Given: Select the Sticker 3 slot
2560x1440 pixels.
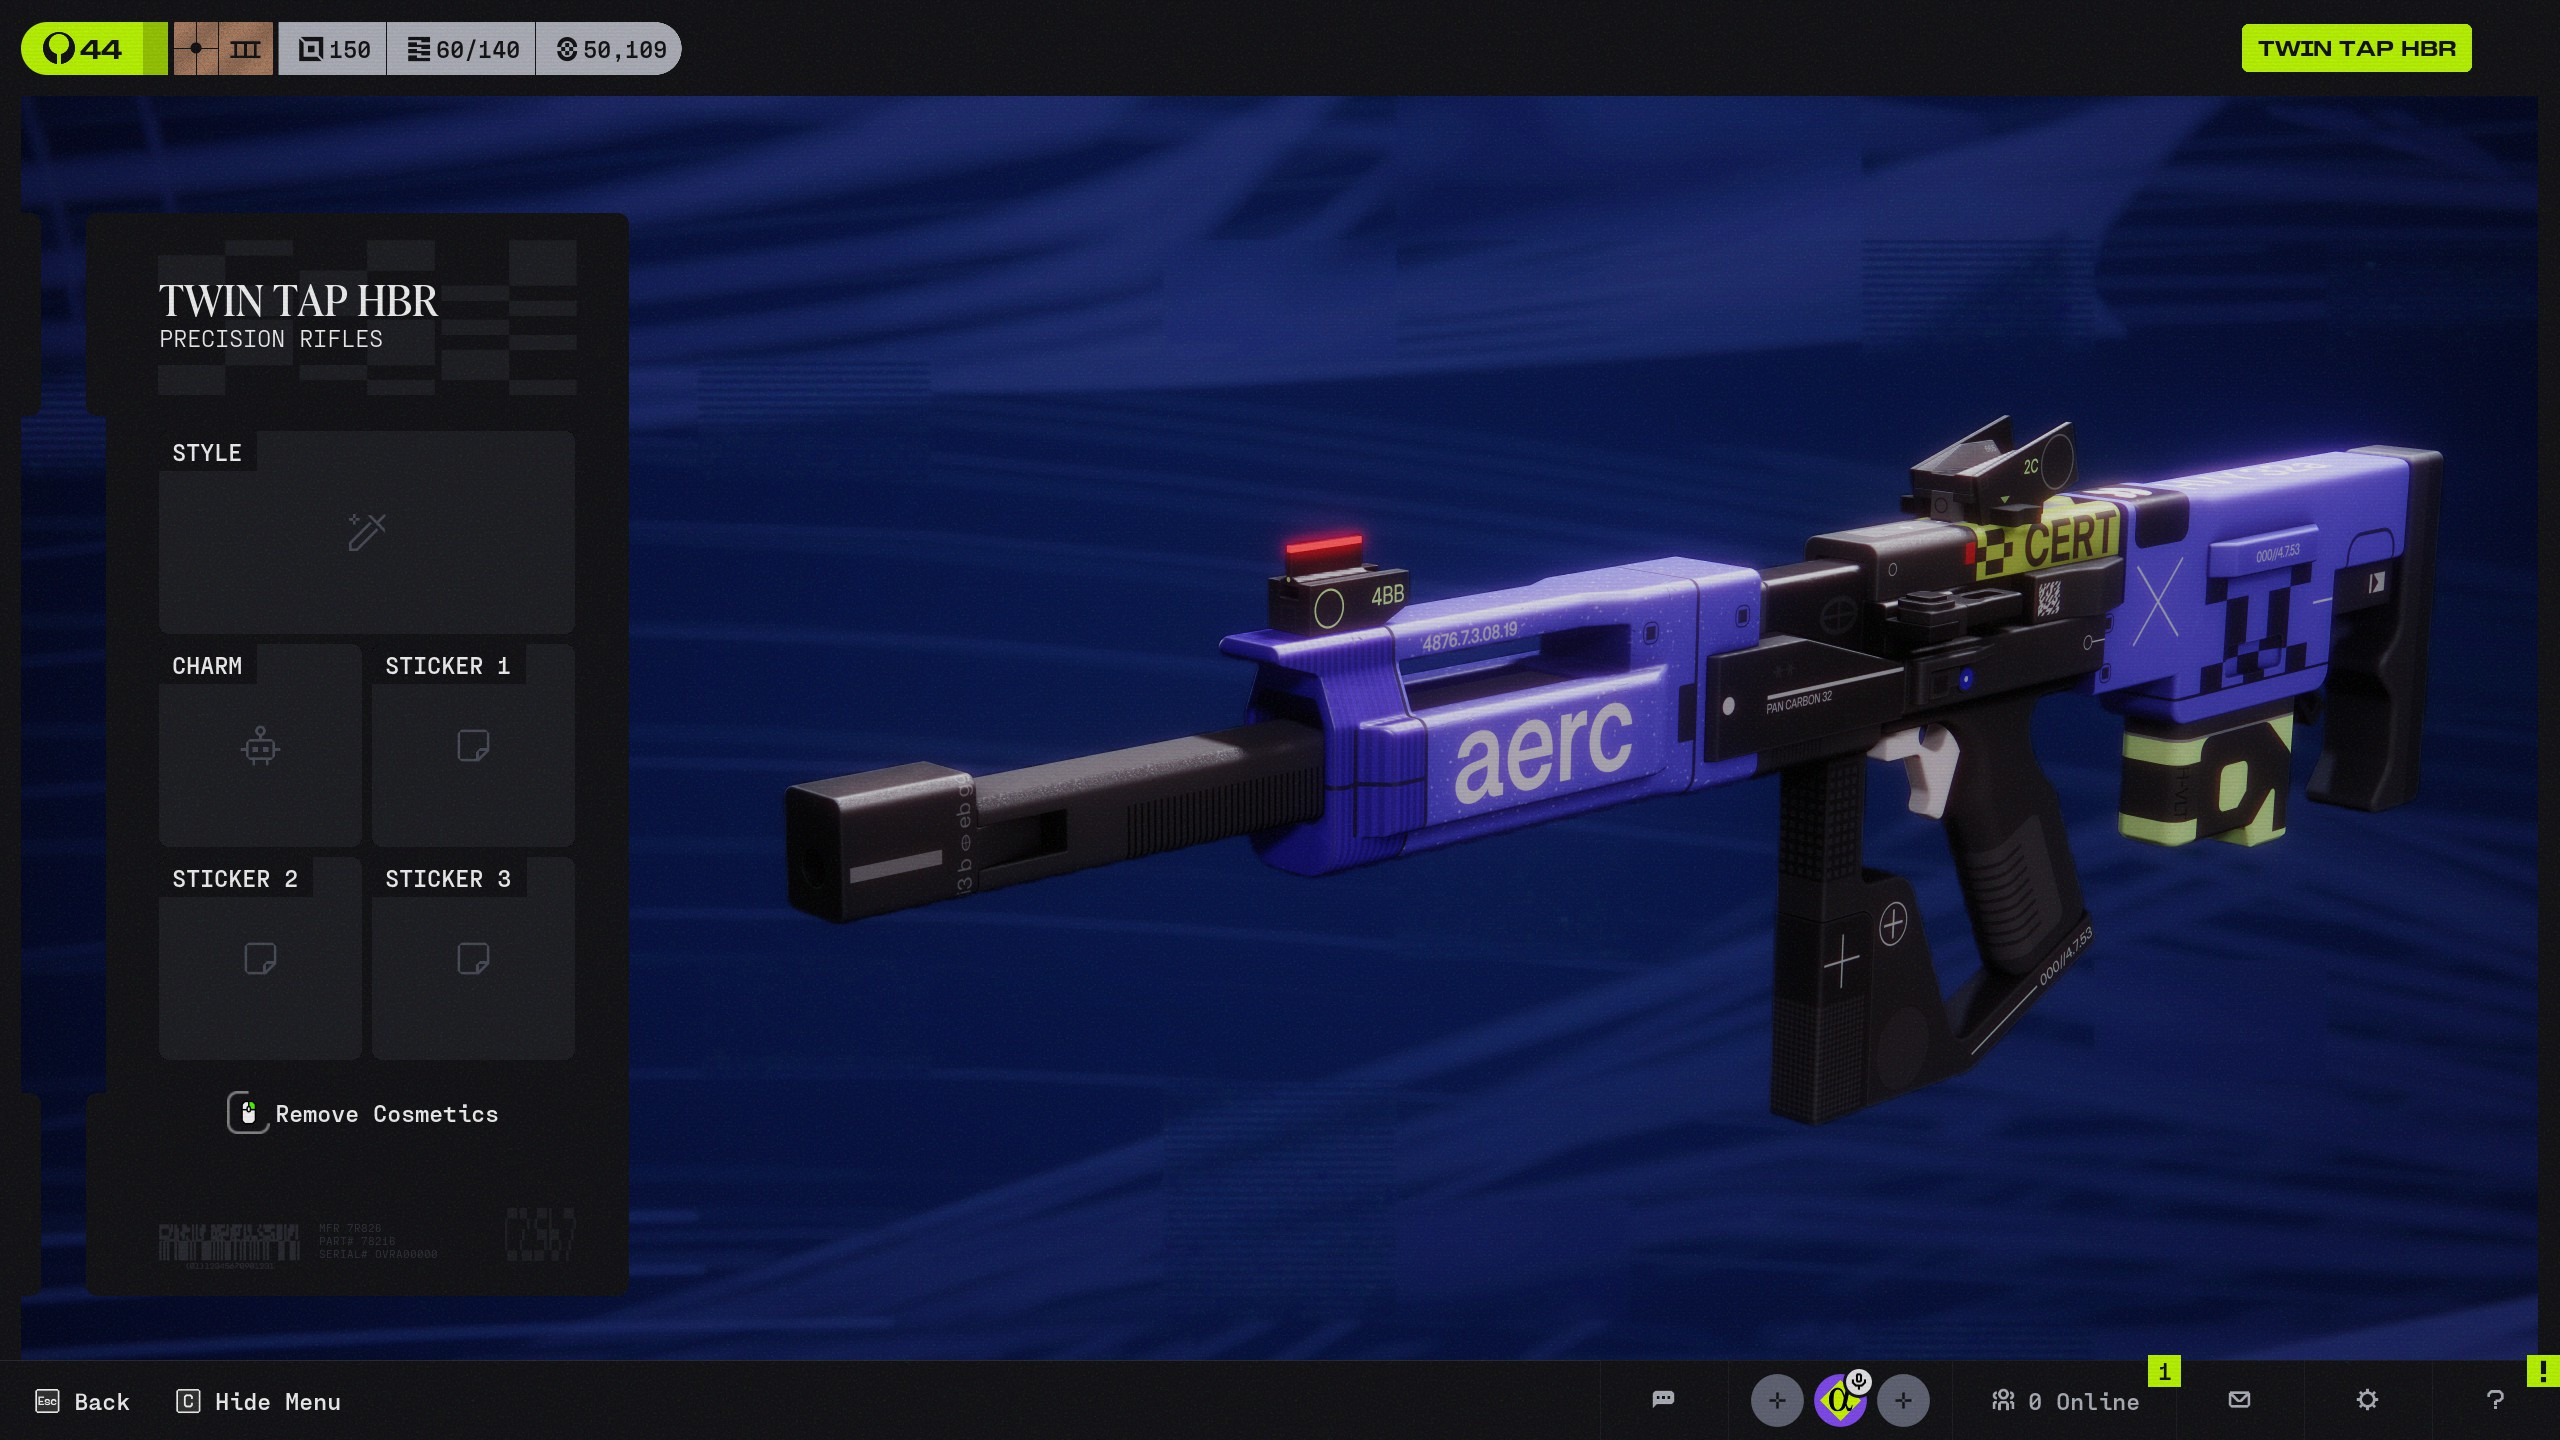Looking at the screenshot, I should tap(472, 959).
